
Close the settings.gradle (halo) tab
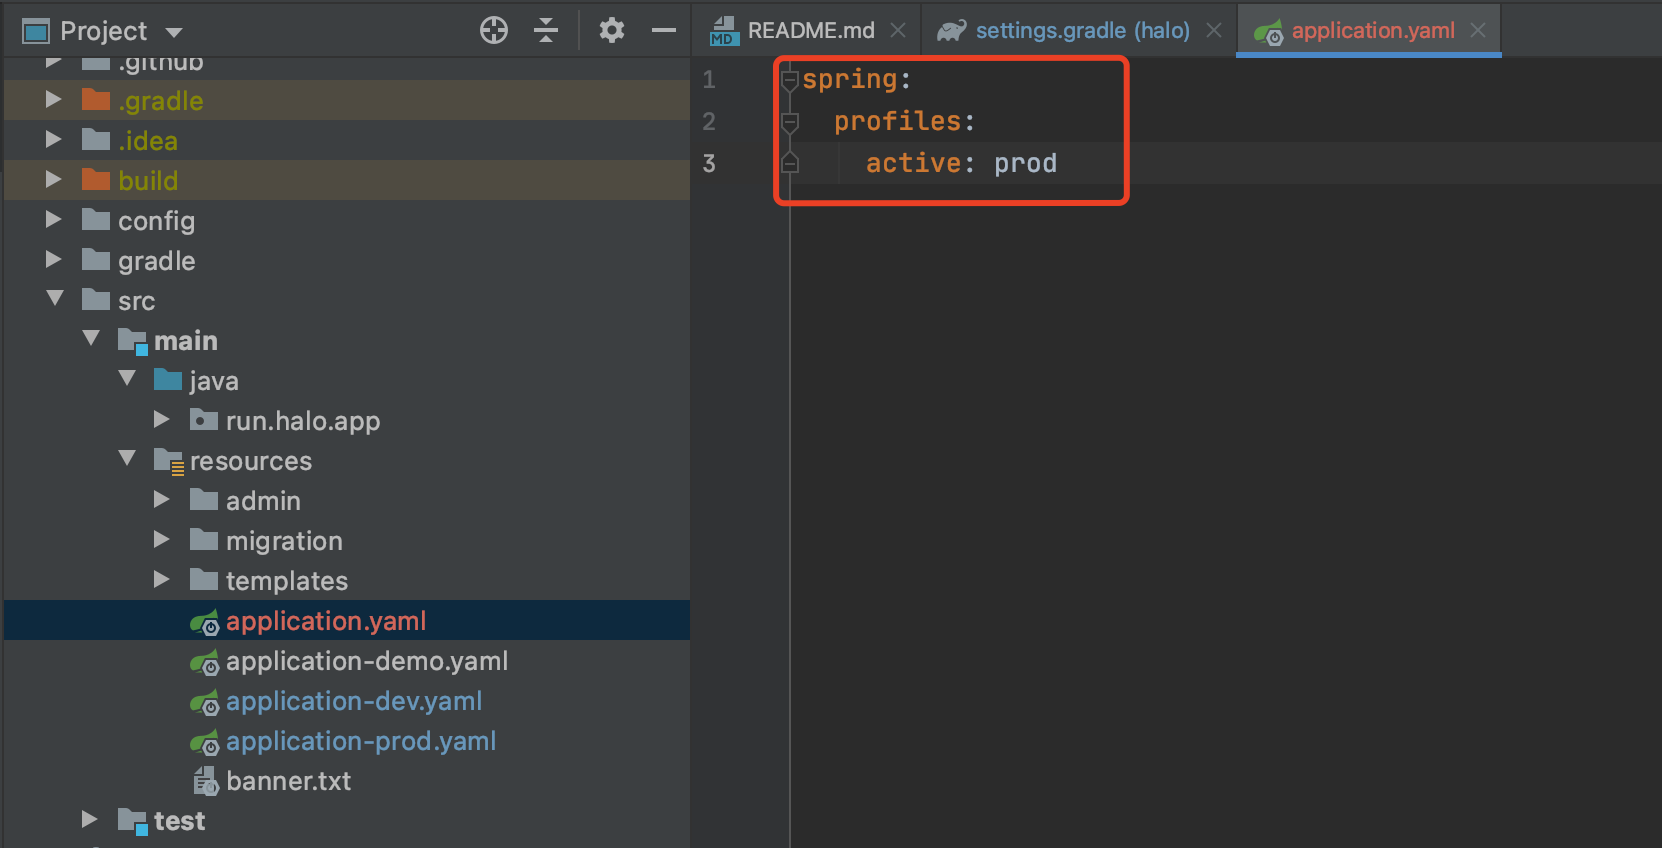click(x=1214, y=30)
